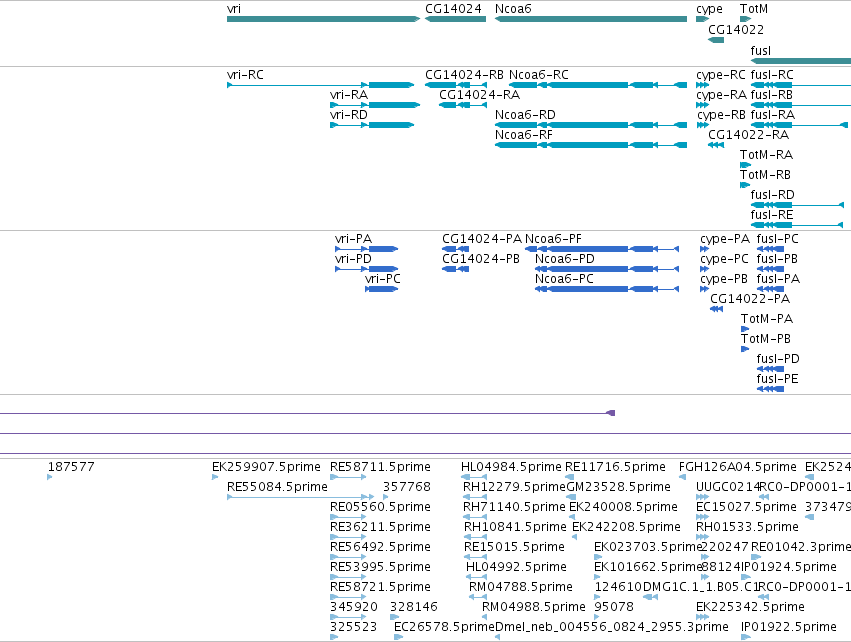Click the TotM gene glyph
This screenshot has height=642, width=851.
click(x=746, y=19)
